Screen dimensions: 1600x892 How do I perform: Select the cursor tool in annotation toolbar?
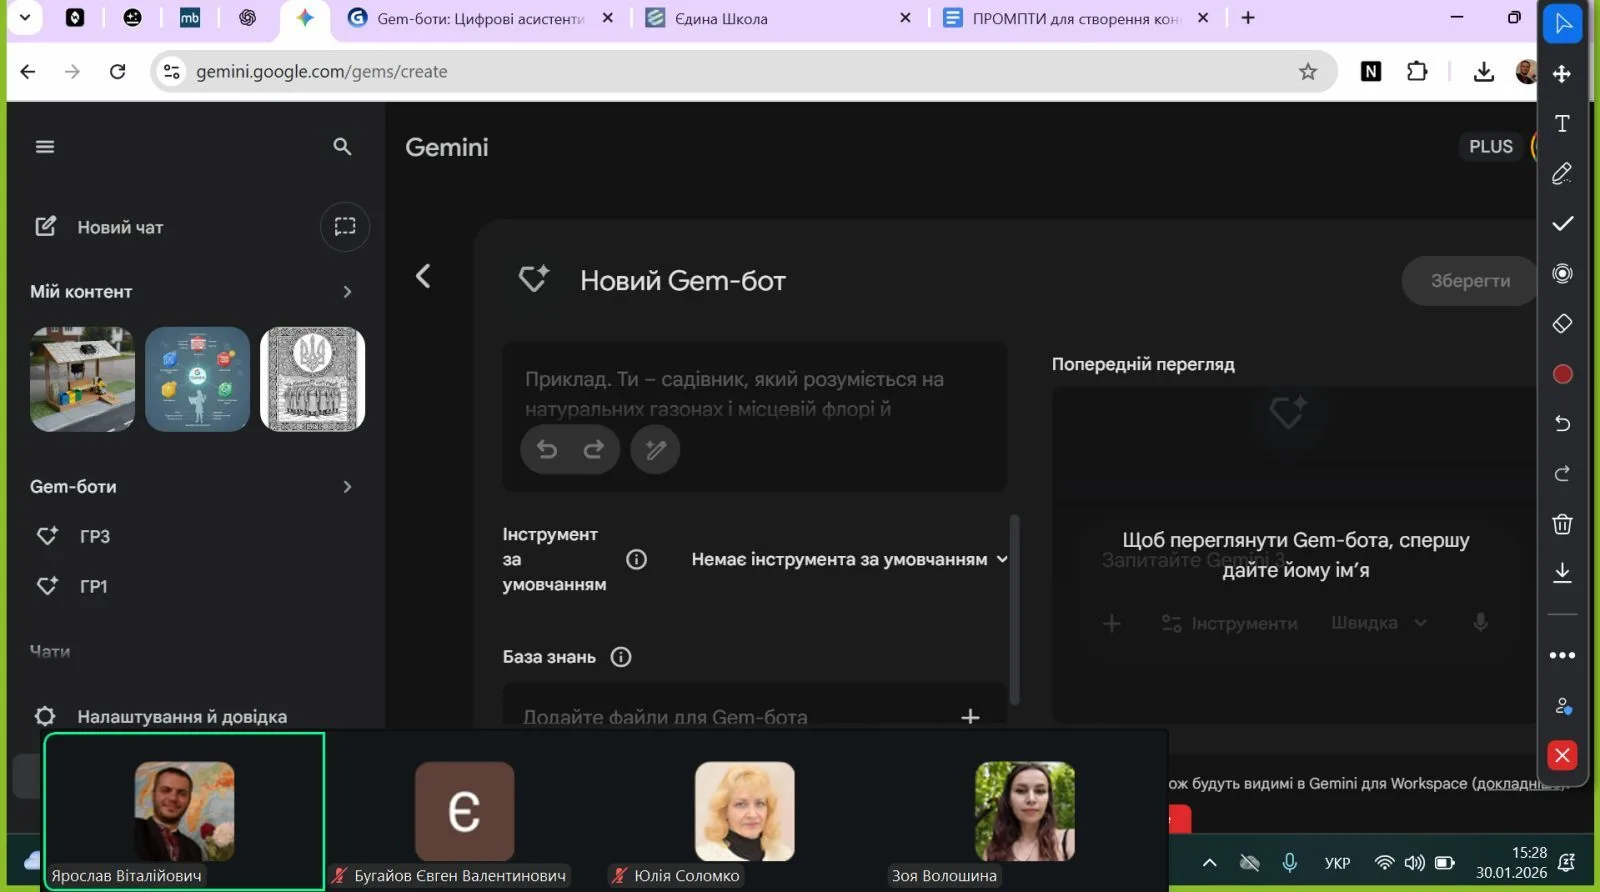pos(1562,24)
